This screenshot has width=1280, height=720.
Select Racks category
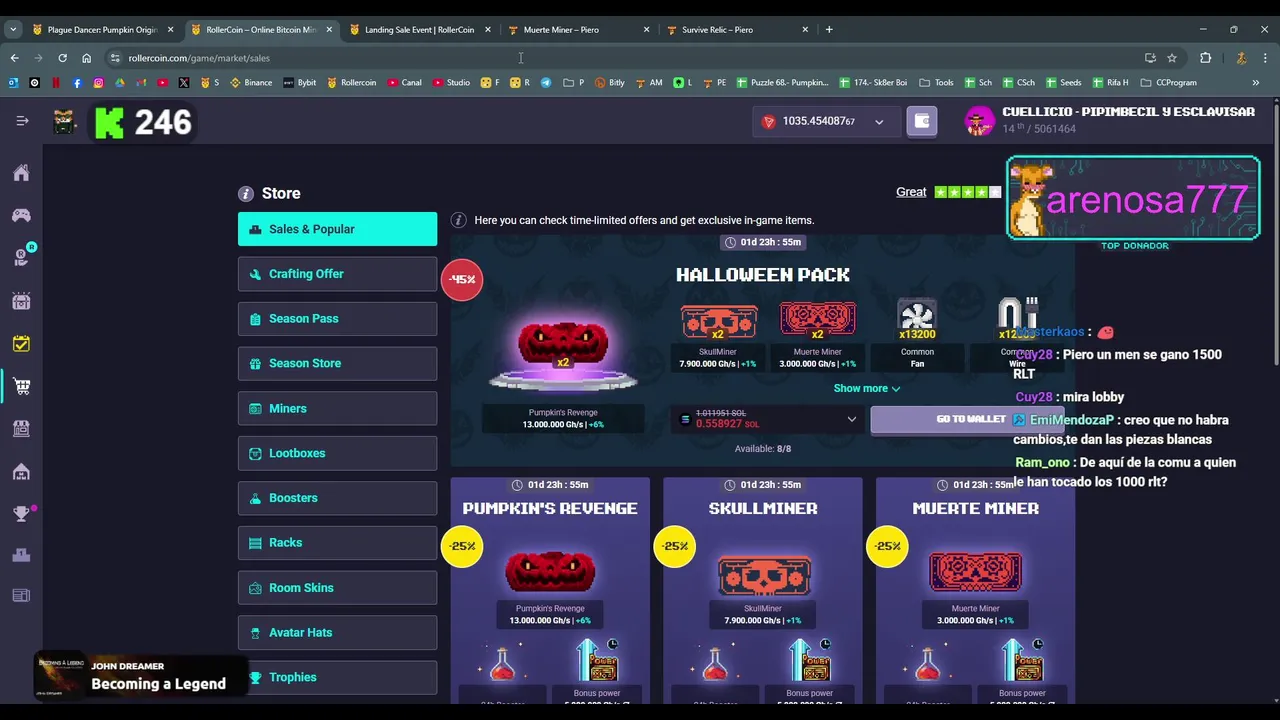337,543
